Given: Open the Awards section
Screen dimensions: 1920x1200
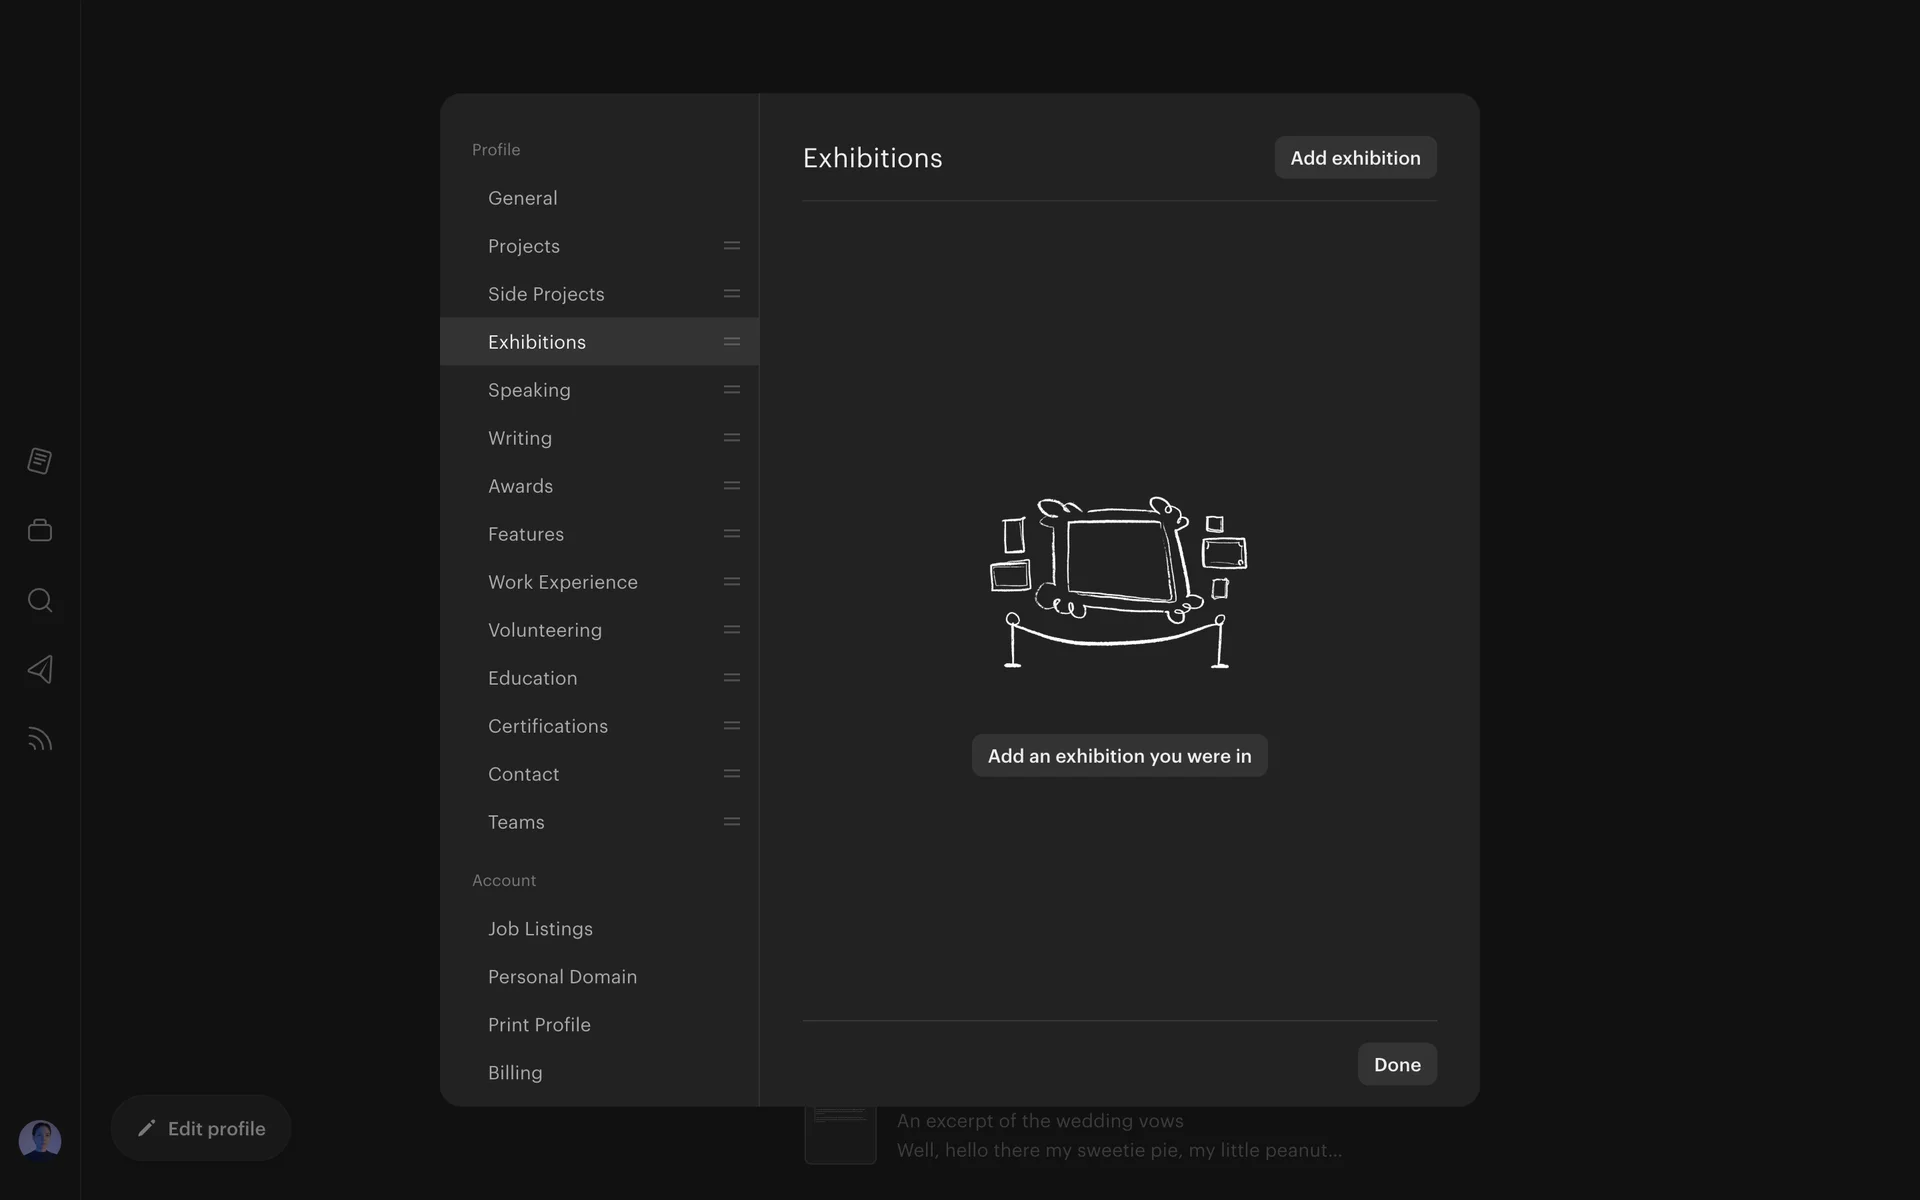Looking at the screenshot, I should coord(520,486).
